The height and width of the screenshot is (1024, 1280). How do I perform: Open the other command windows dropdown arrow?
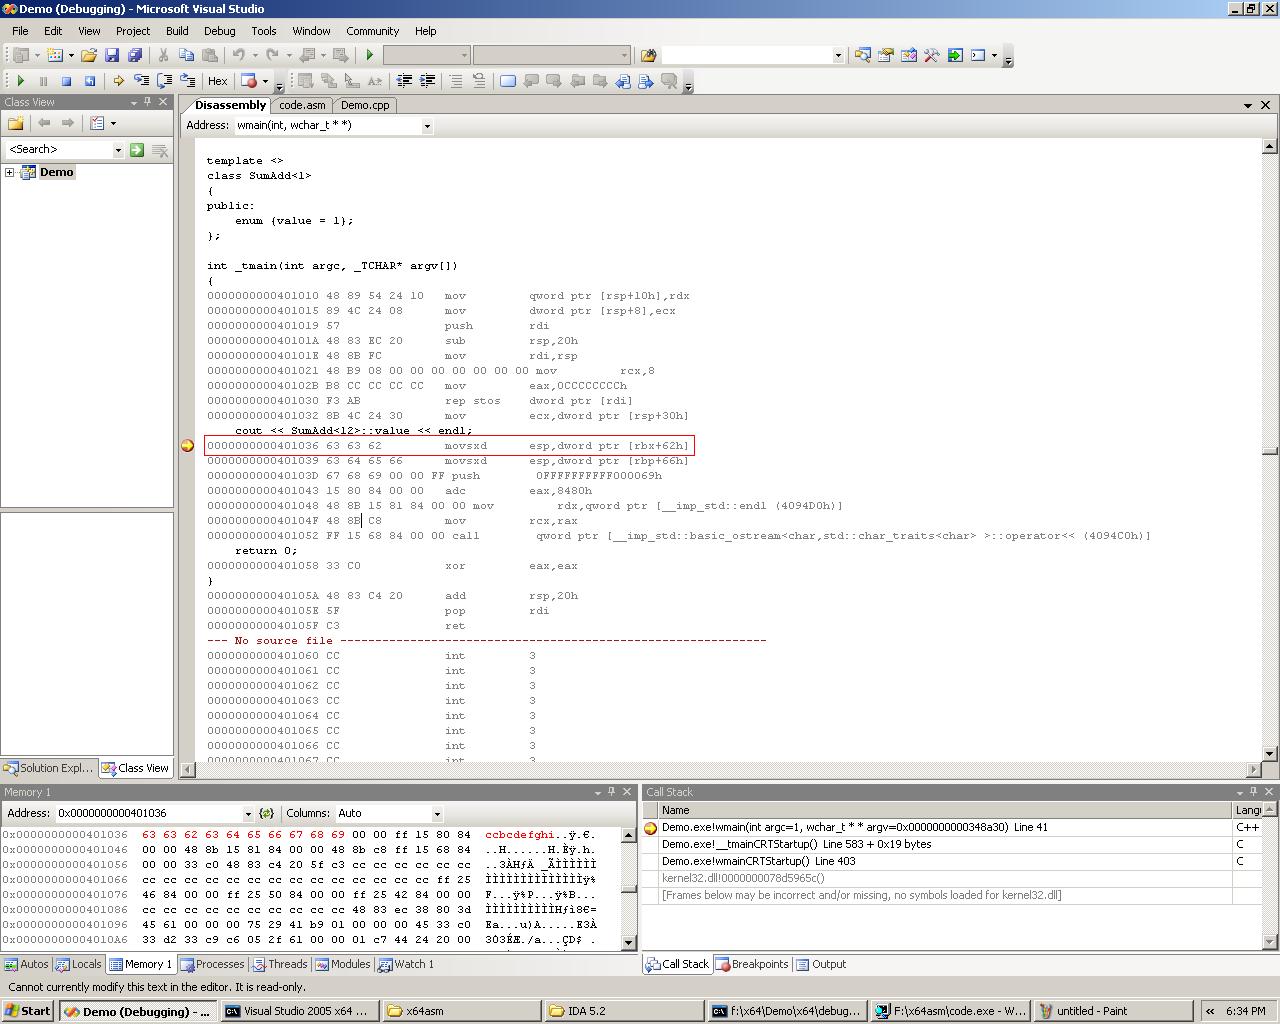(994, 55)
